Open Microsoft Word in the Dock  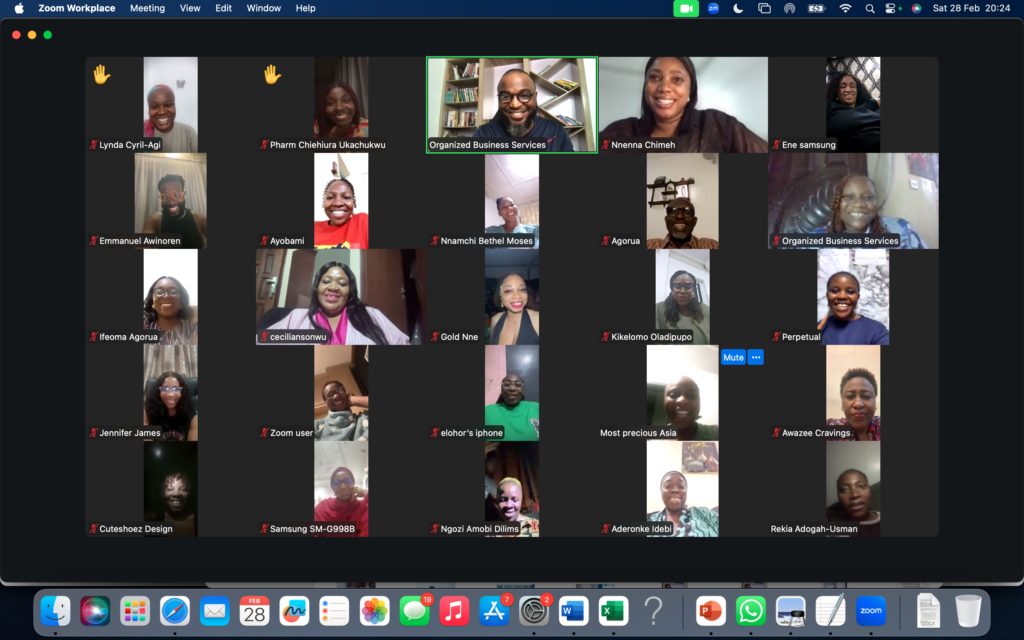[x=573, y=610]
